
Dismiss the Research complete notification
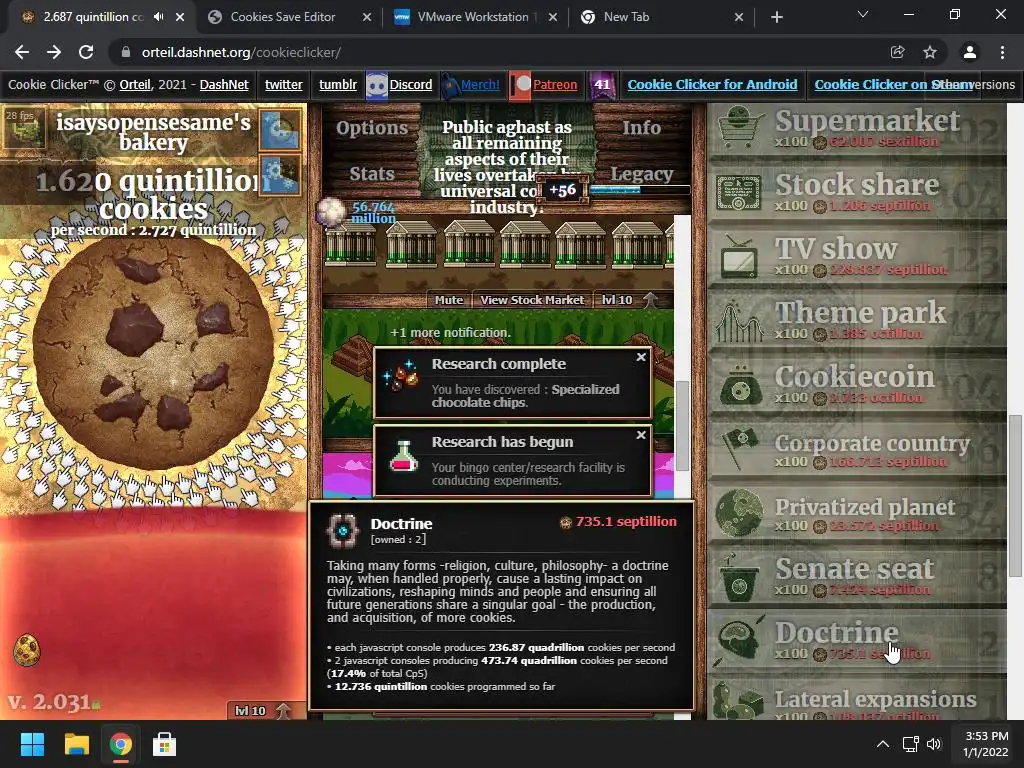[641, 357]
